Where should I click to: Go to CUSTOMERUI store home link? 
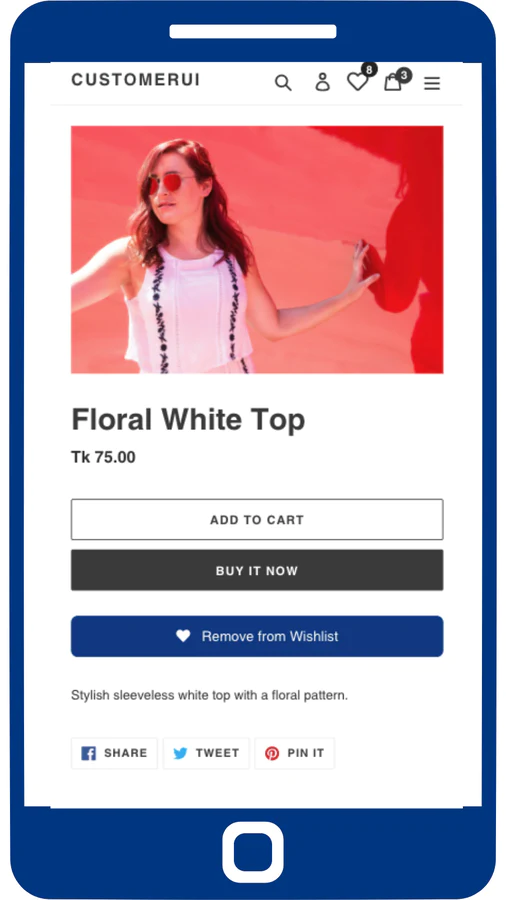click(135, 80)
